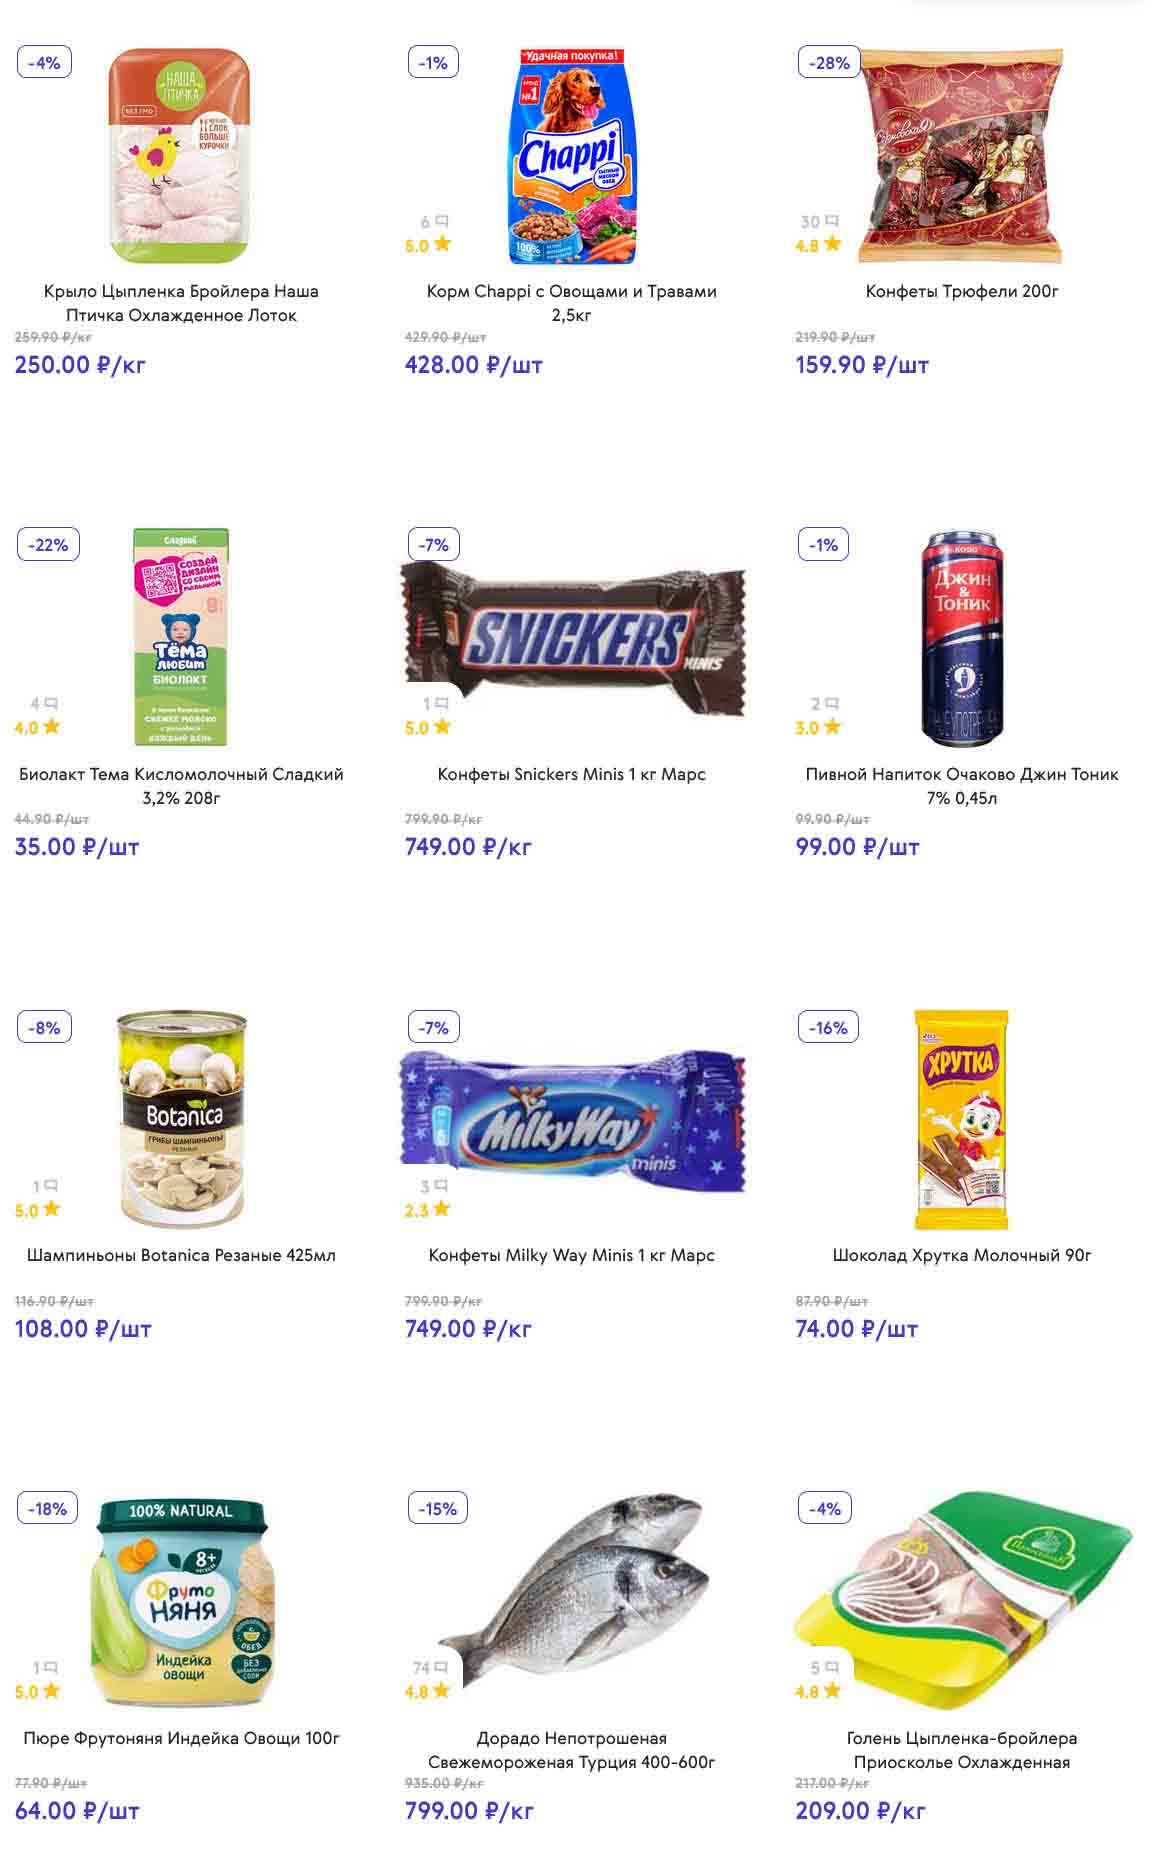The height and width of the screenshot is (1855, 1164).
Task: Open Пюре Фрутоняня Индейка Овощи title
Action: click(181, 1738)
